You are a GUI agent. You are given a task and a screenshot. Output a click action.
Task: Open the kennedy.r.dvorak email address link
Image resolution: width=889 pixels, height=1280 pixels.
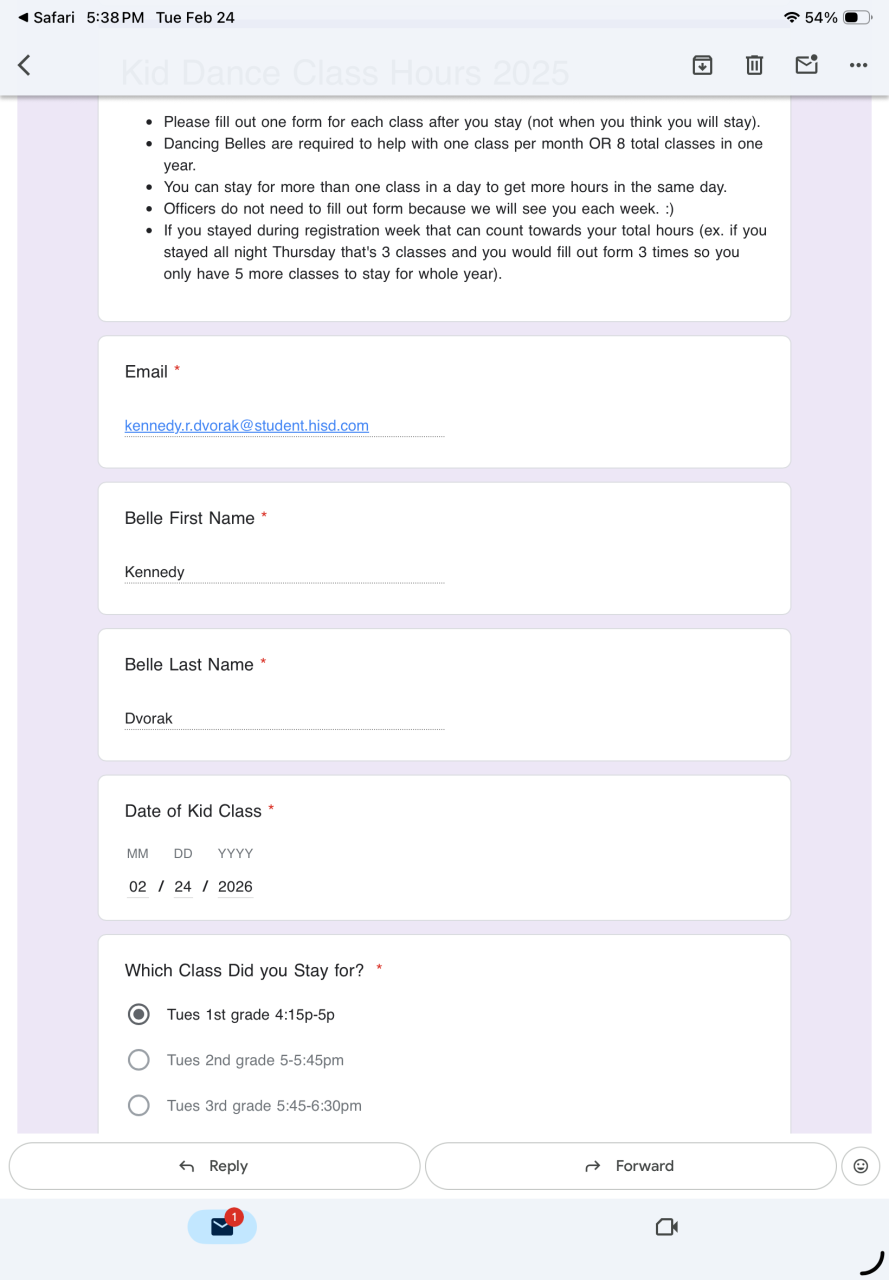tap(246, 426)
